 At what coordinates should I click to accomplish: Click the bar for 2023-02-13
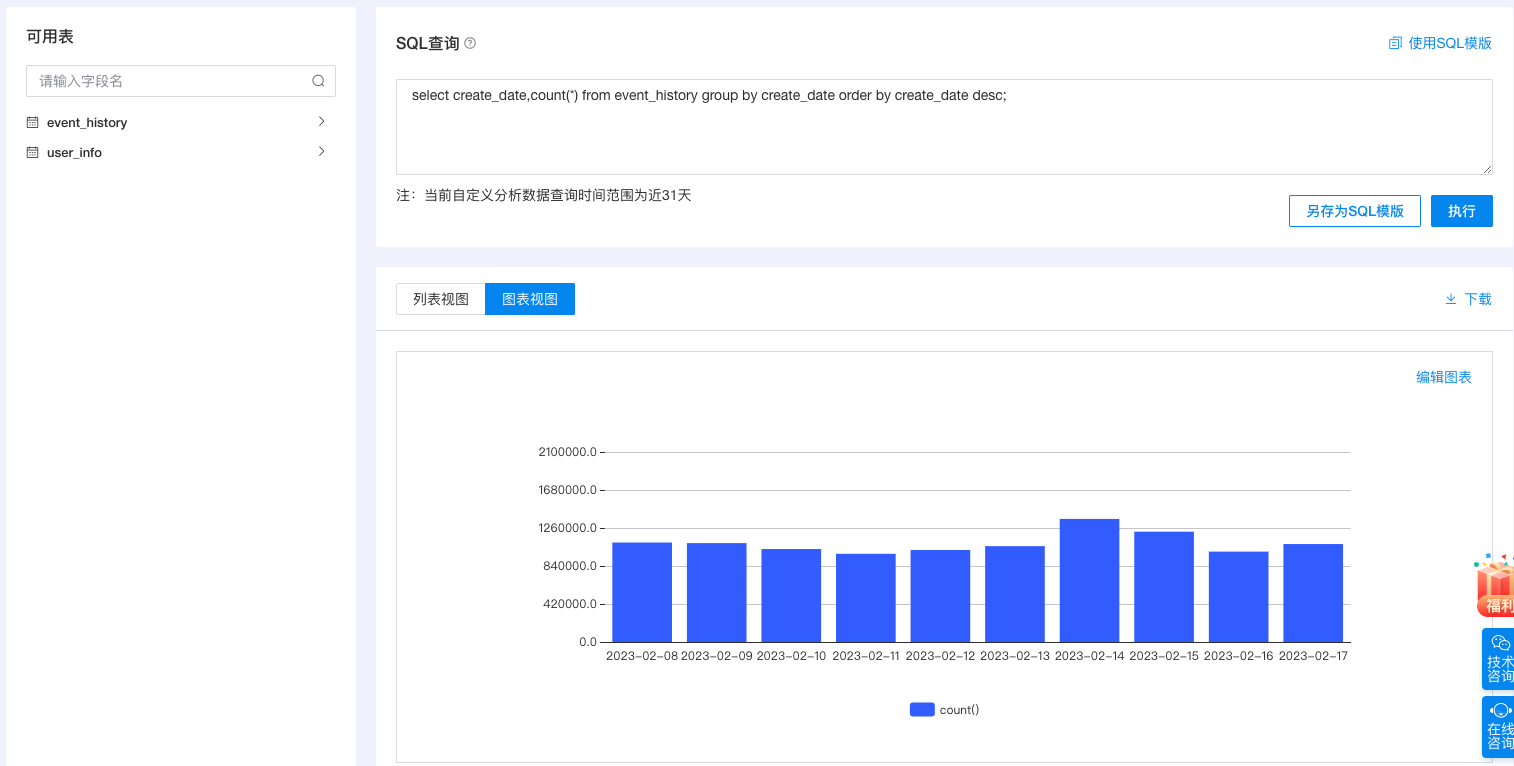(x=1015, y=594)
